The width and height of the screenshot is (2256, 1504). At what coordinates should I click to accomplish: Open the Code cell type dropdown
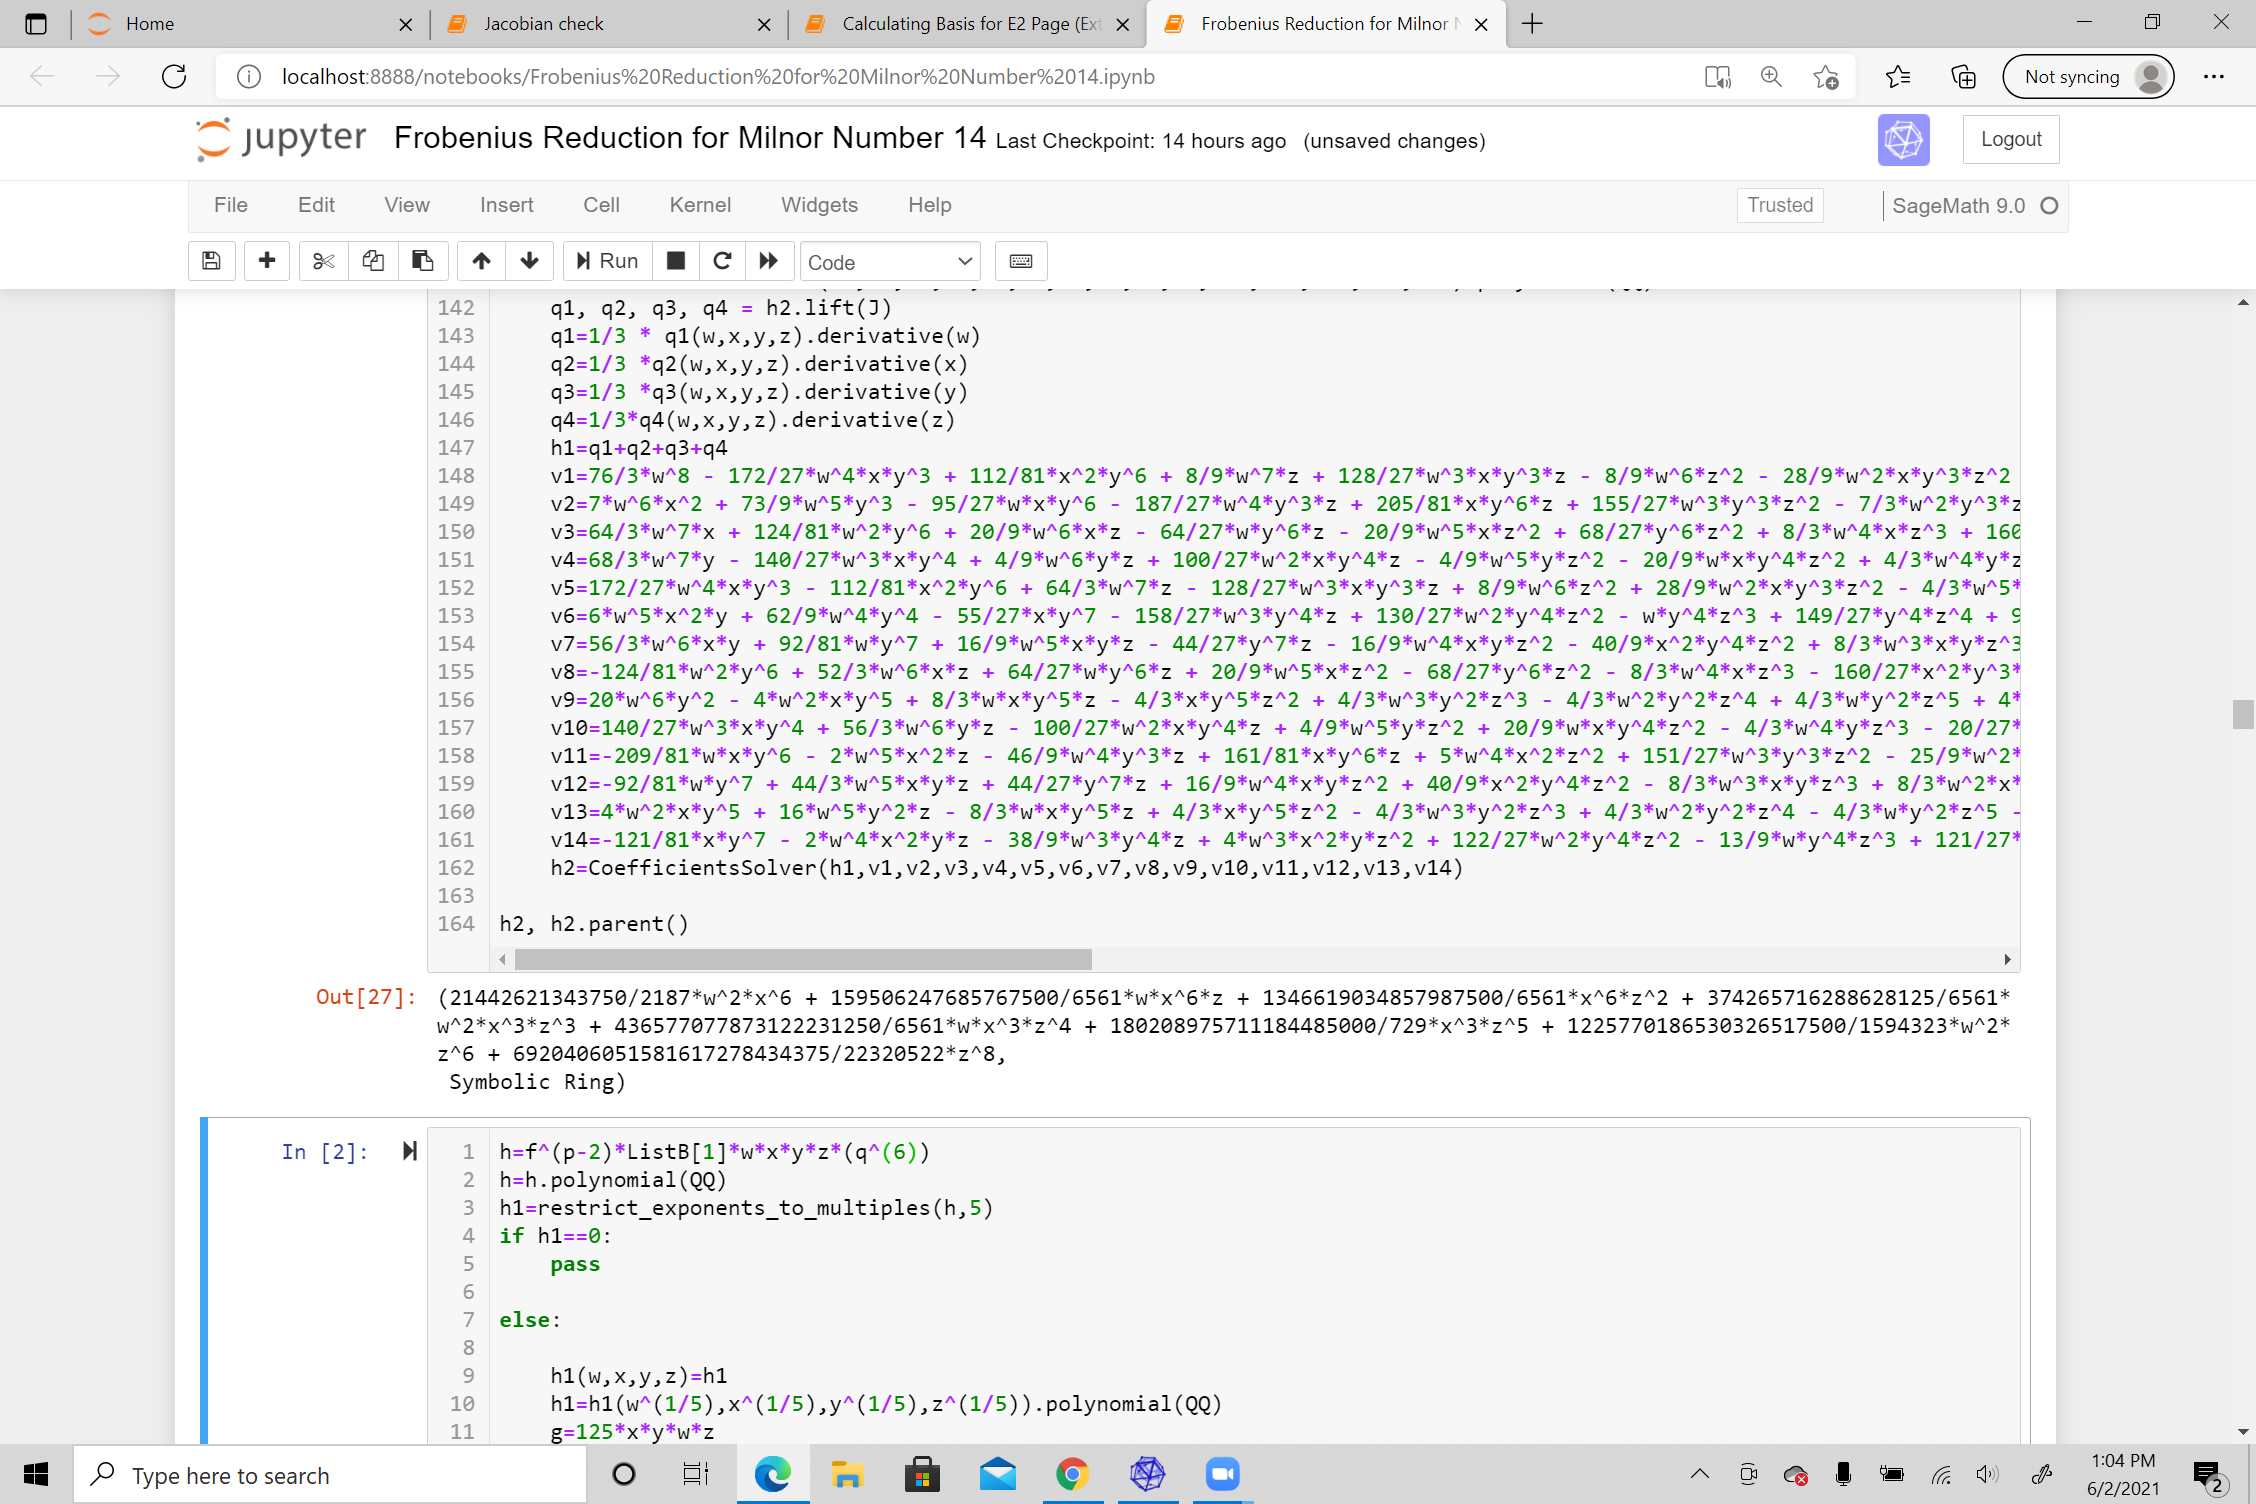tap(889, 262)
